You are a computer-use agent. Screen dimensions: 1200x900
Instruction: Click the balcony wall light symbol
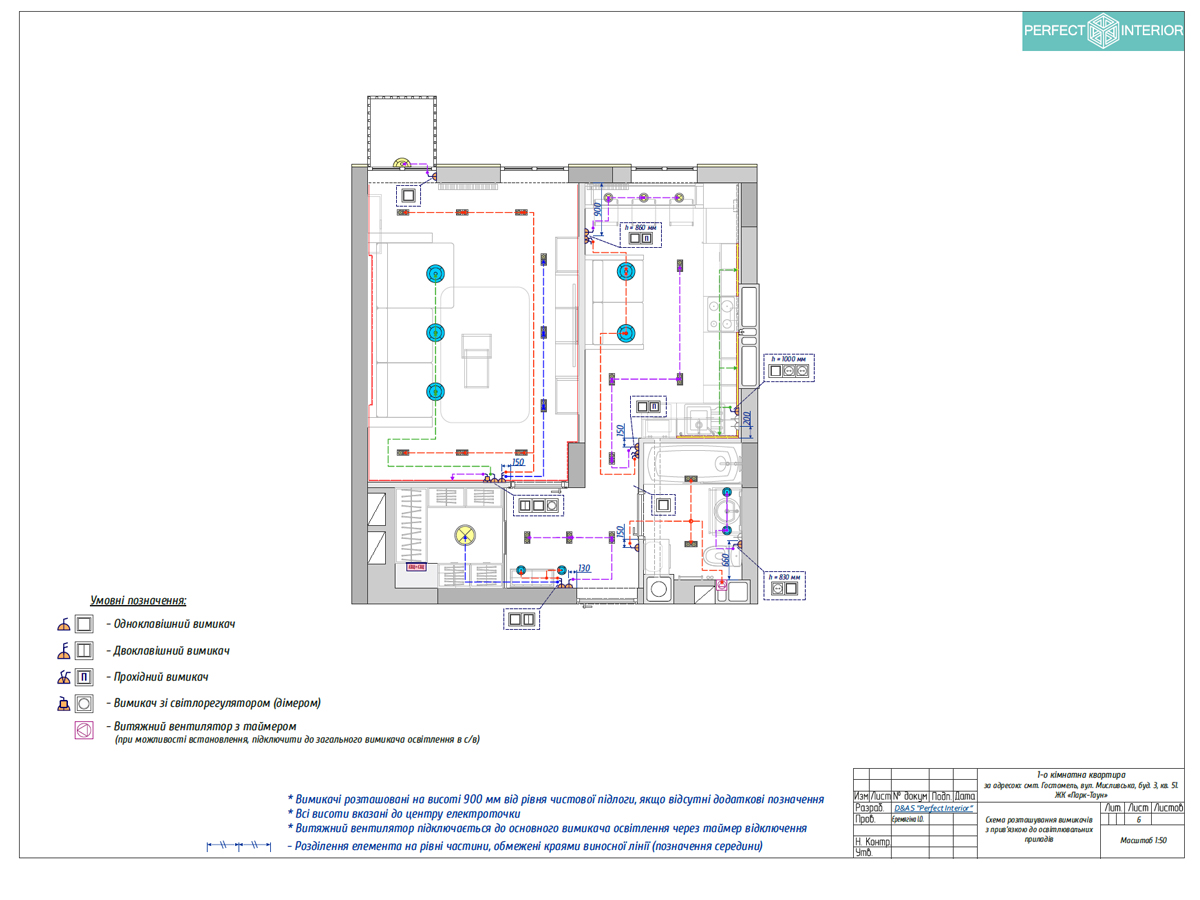tap(400, 163)
